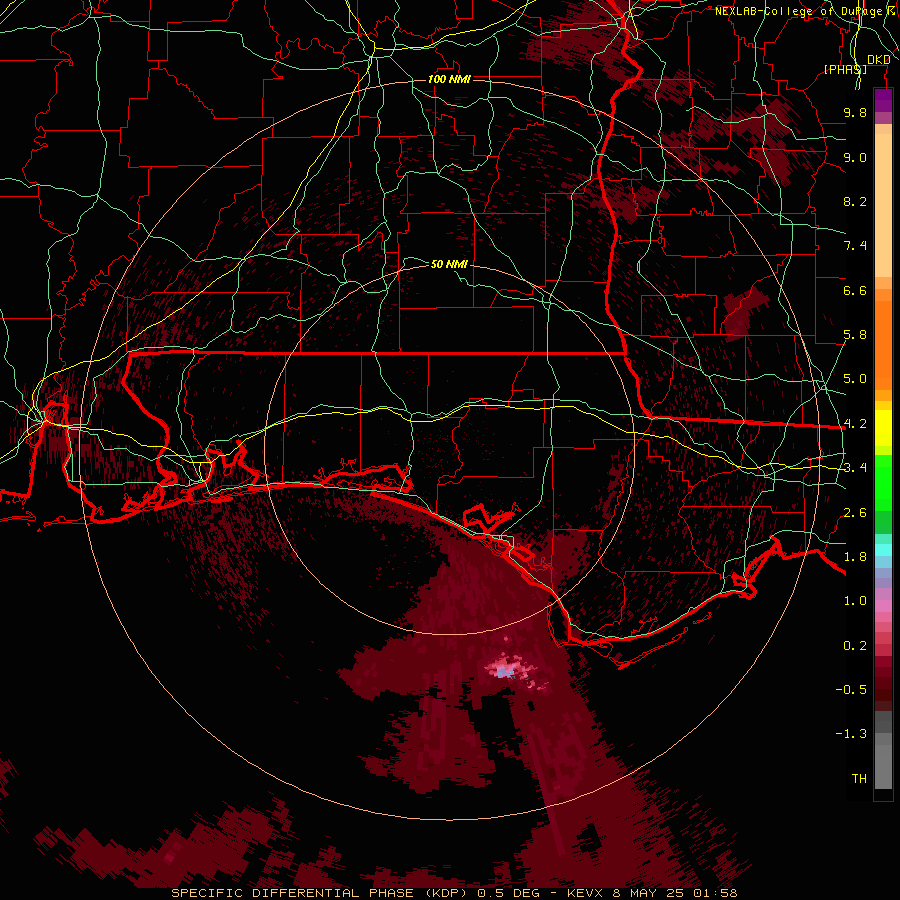
Task: Select the 100 NMI range ring label
Action: tap(449, 79)
